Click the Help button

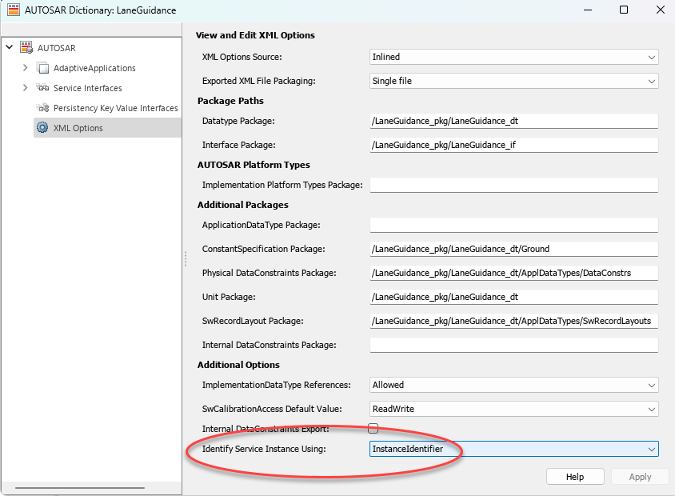point(575,477)
